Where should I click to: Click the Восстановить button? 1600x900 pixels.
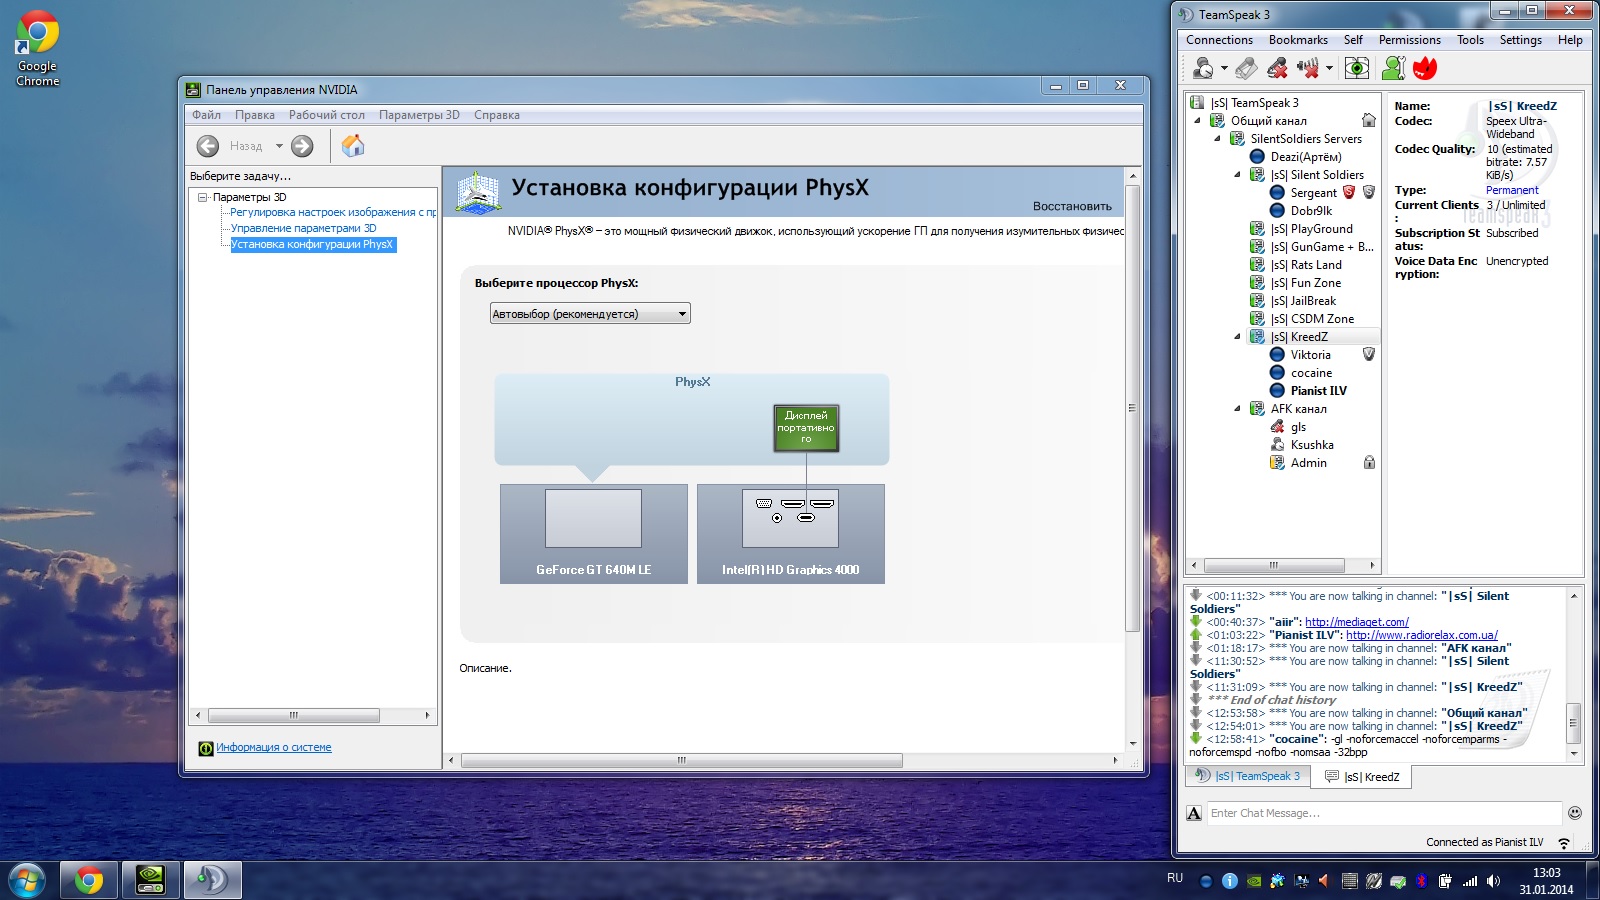[x=1072, y=206]
